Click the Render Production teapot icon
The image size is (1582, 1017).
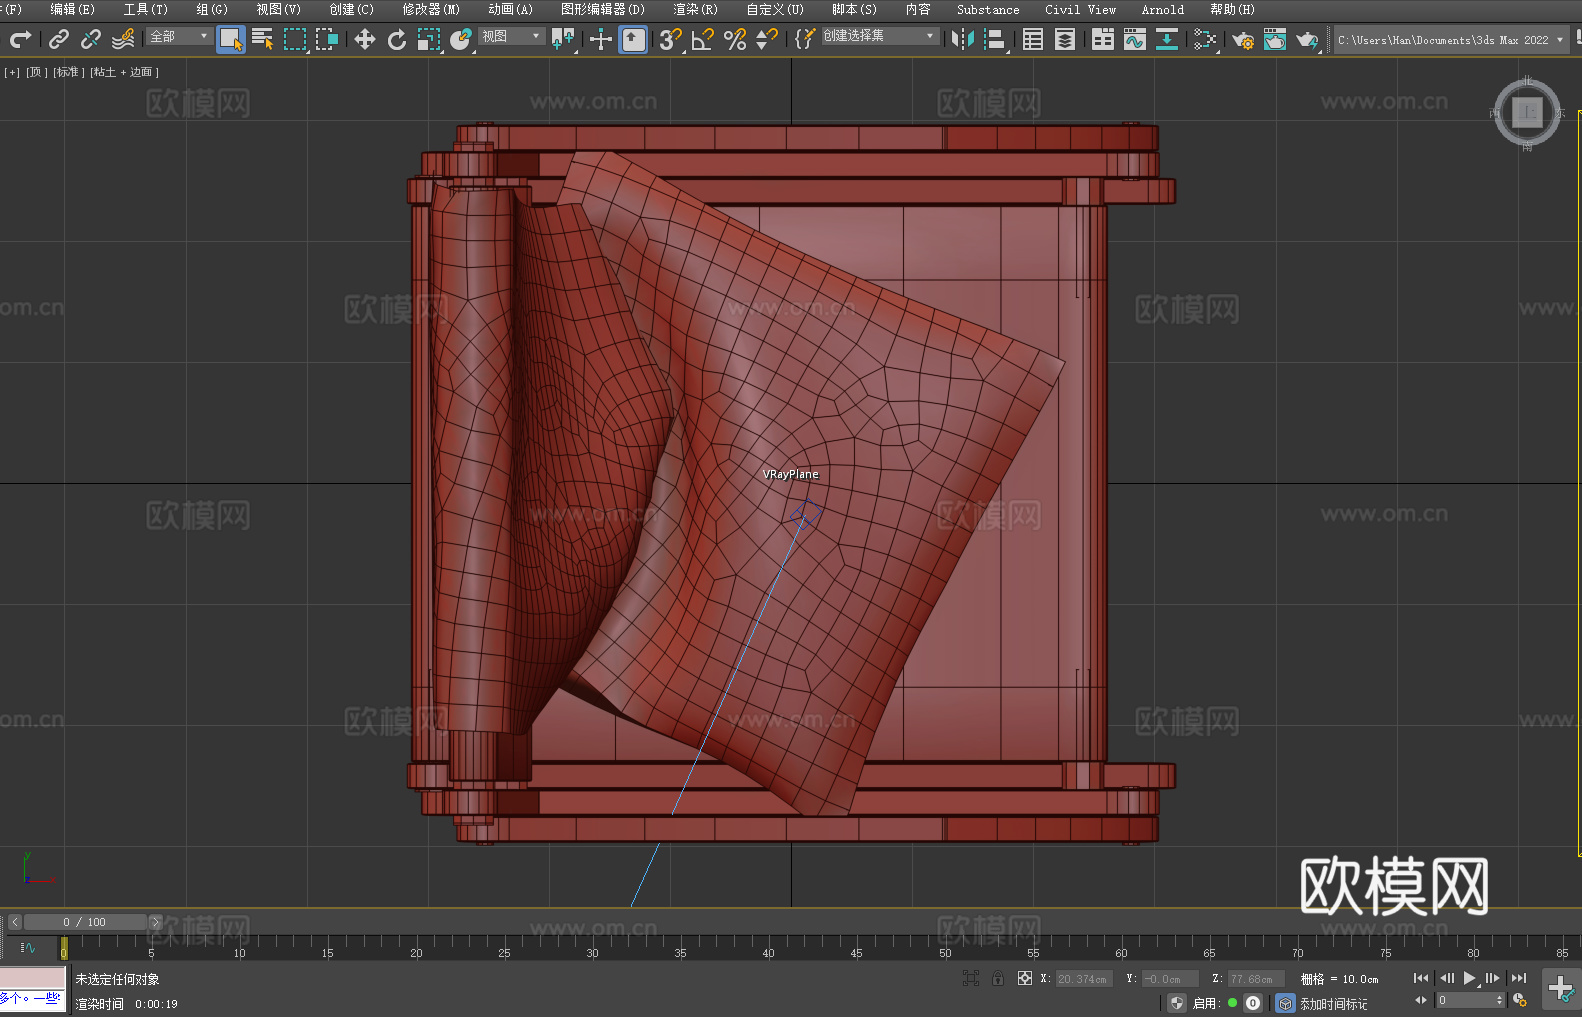click(x=1307, y=39)
